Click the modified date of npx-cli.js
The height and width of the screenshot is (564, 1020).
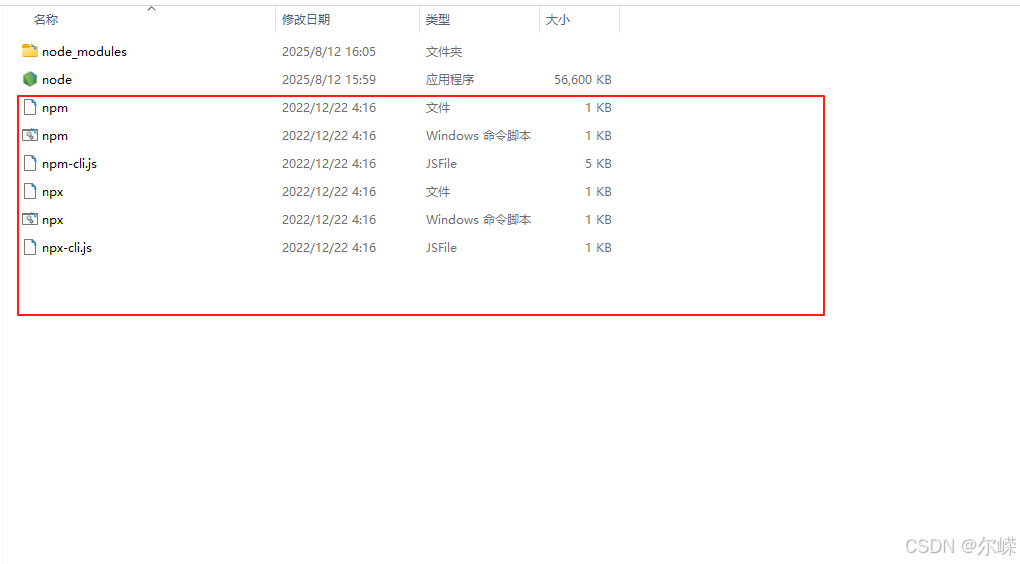329,247
